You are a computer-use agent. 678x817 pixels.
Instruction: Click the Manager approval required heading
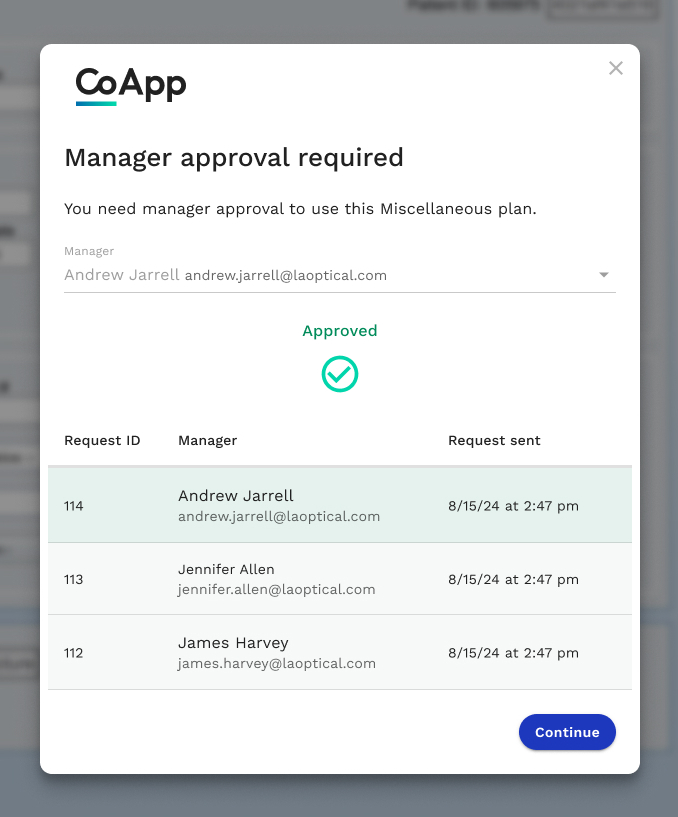pos(234,158)
